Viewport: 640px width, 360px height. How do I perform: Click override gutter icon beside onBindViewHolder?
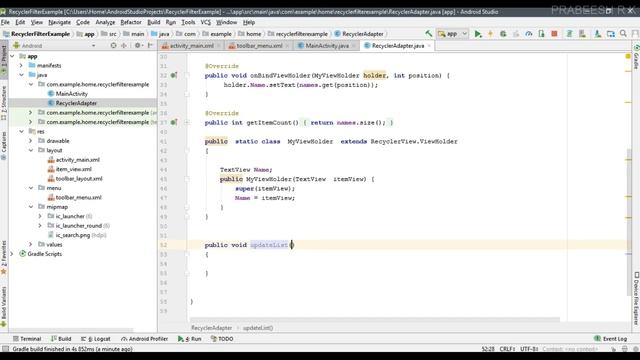174,76
